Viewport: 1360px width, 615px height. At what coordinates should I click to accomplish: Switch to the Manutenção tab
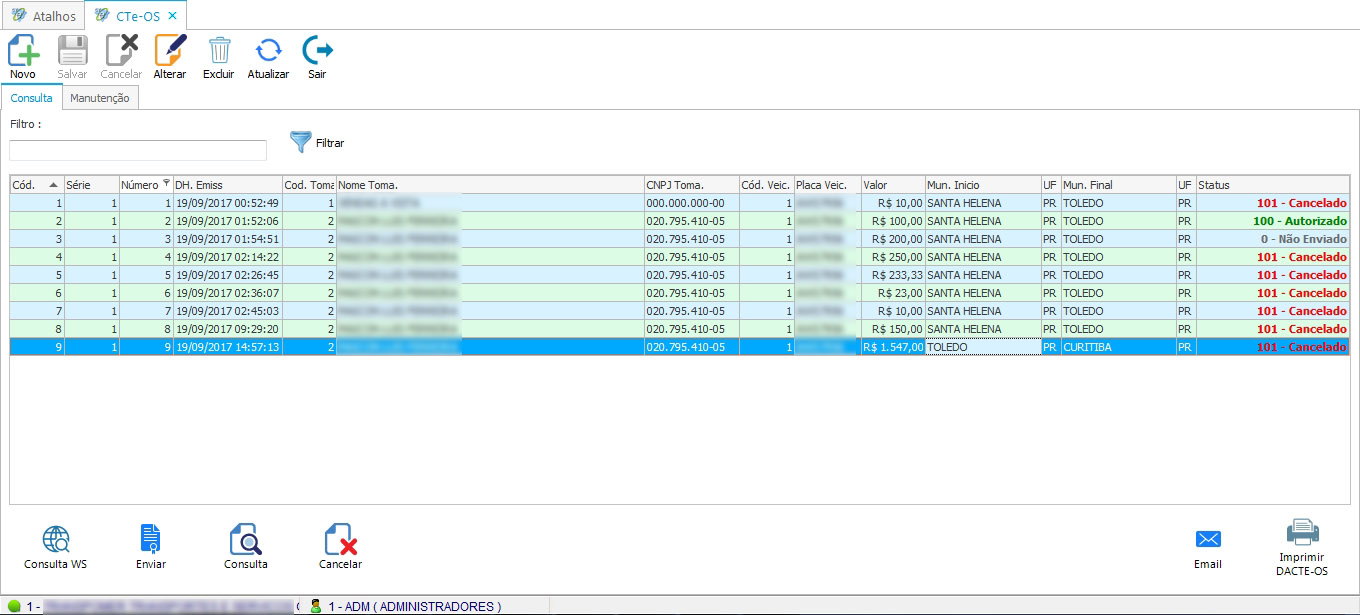coord(99,98)
